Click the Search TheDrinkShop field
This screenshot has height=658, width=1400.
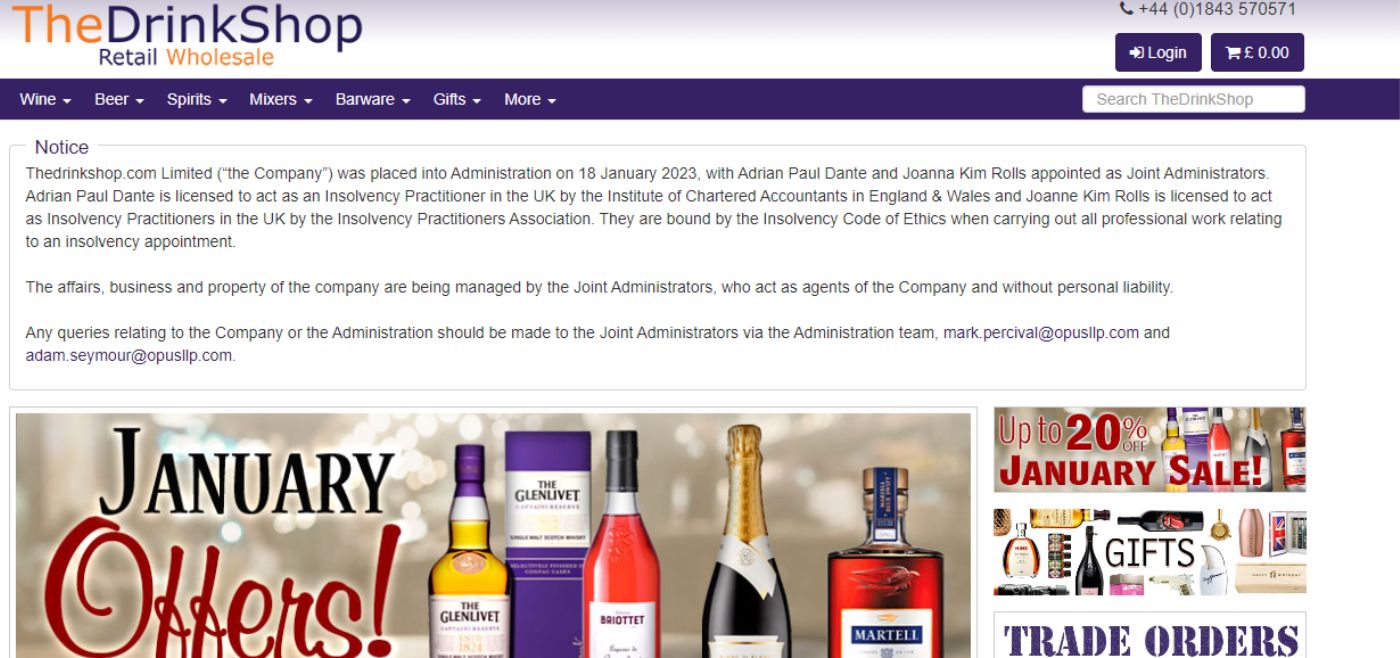[1193, 99]
